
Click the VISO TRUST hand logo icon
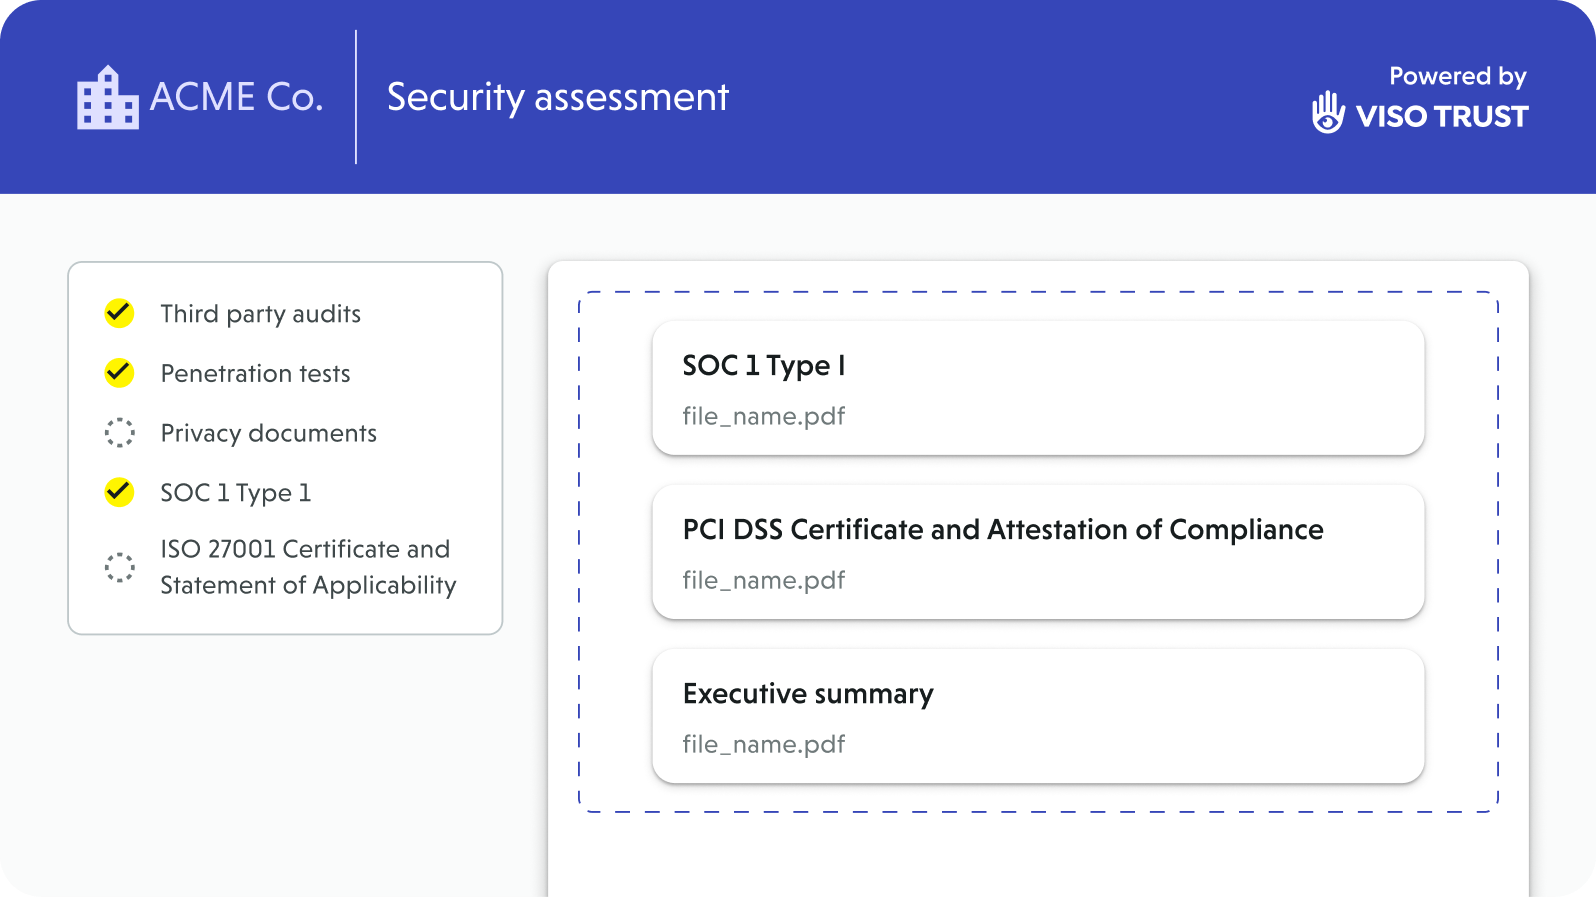[1328, 113]
